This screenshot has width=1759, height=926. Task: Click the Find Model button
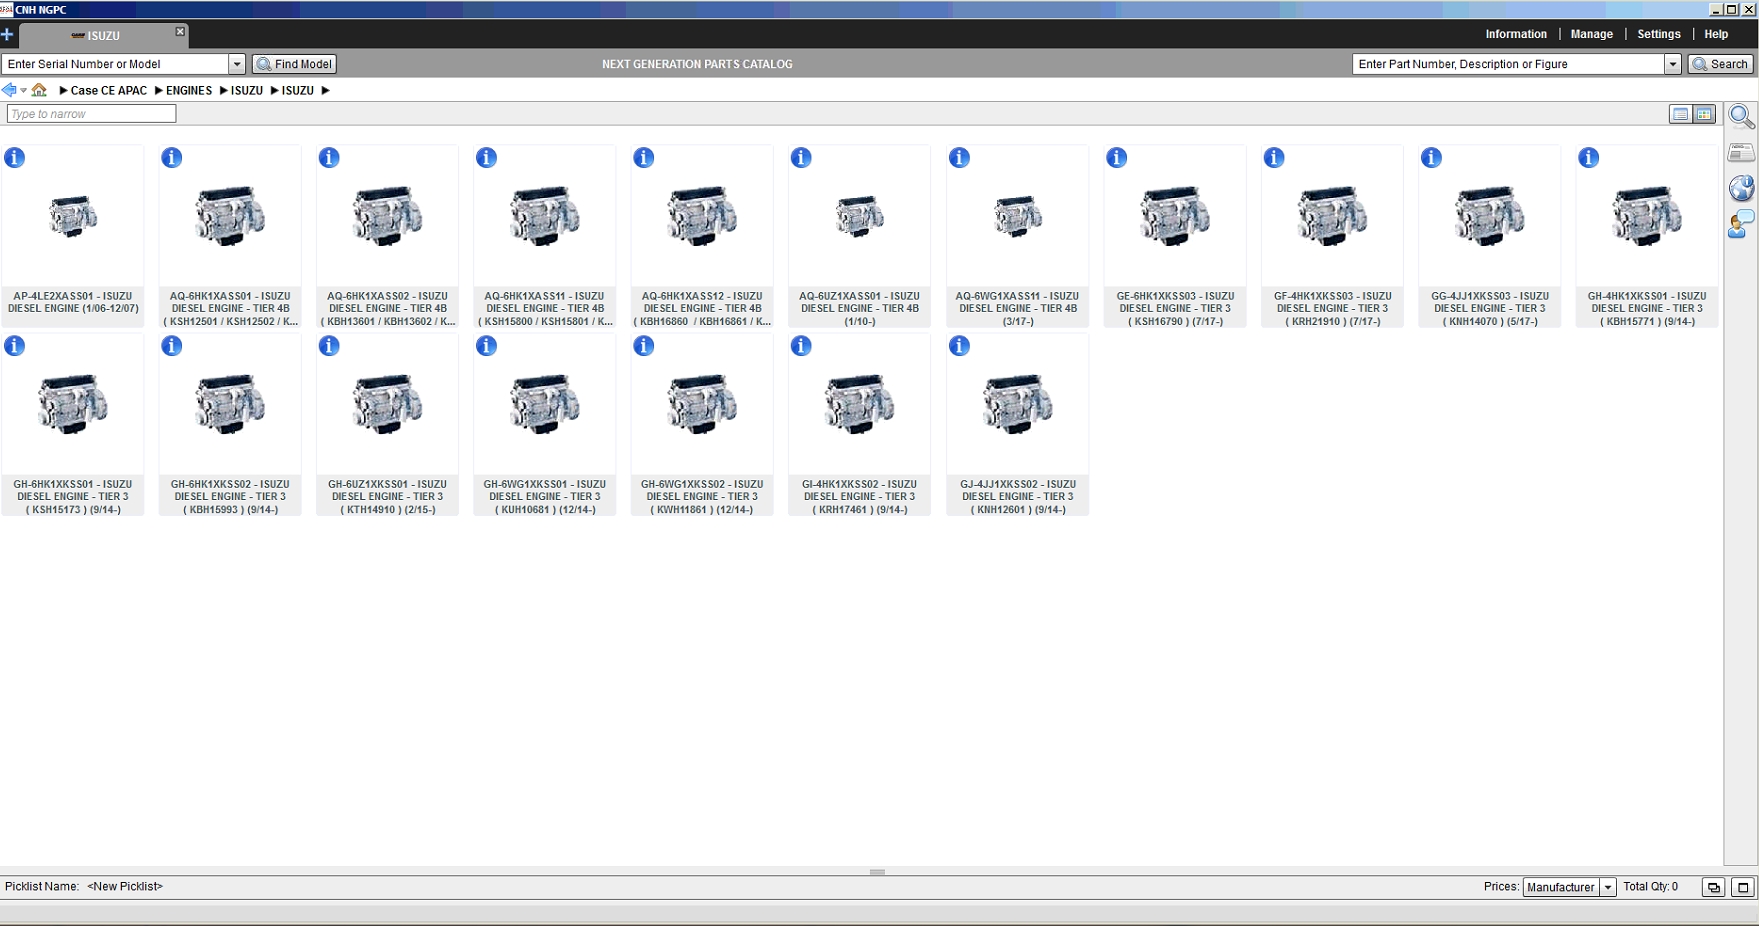pyautogui.click(x=294, y=64)
